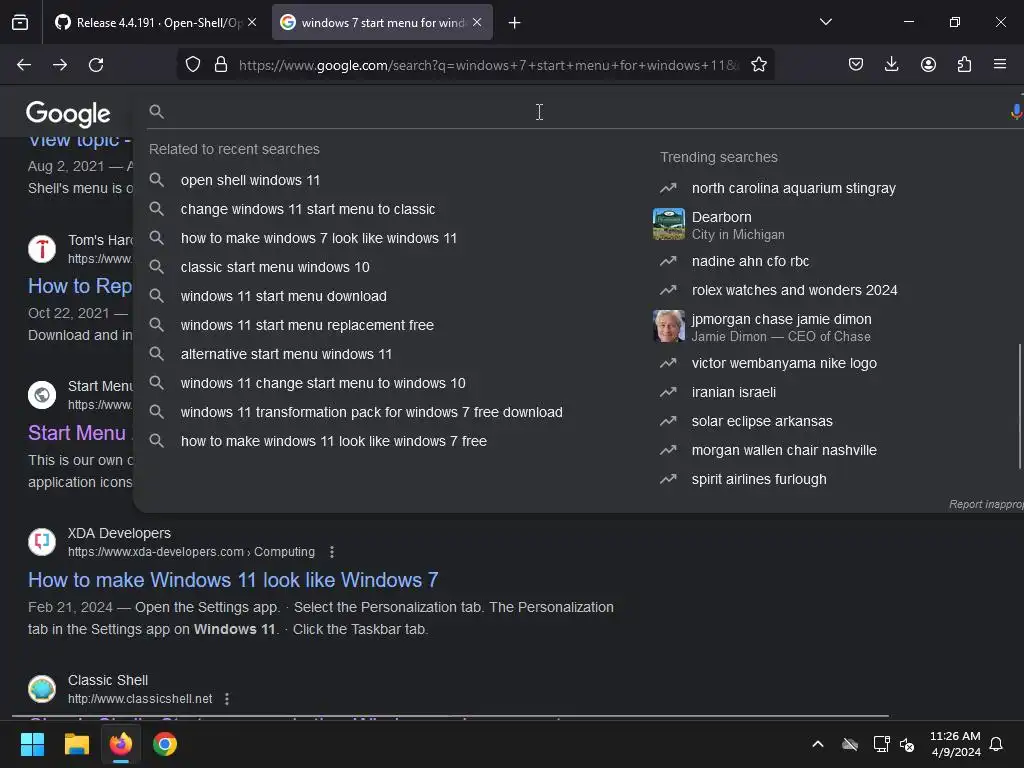Click the XDA Developers site favicon
1024x768 pixels.
click(42, 541)
